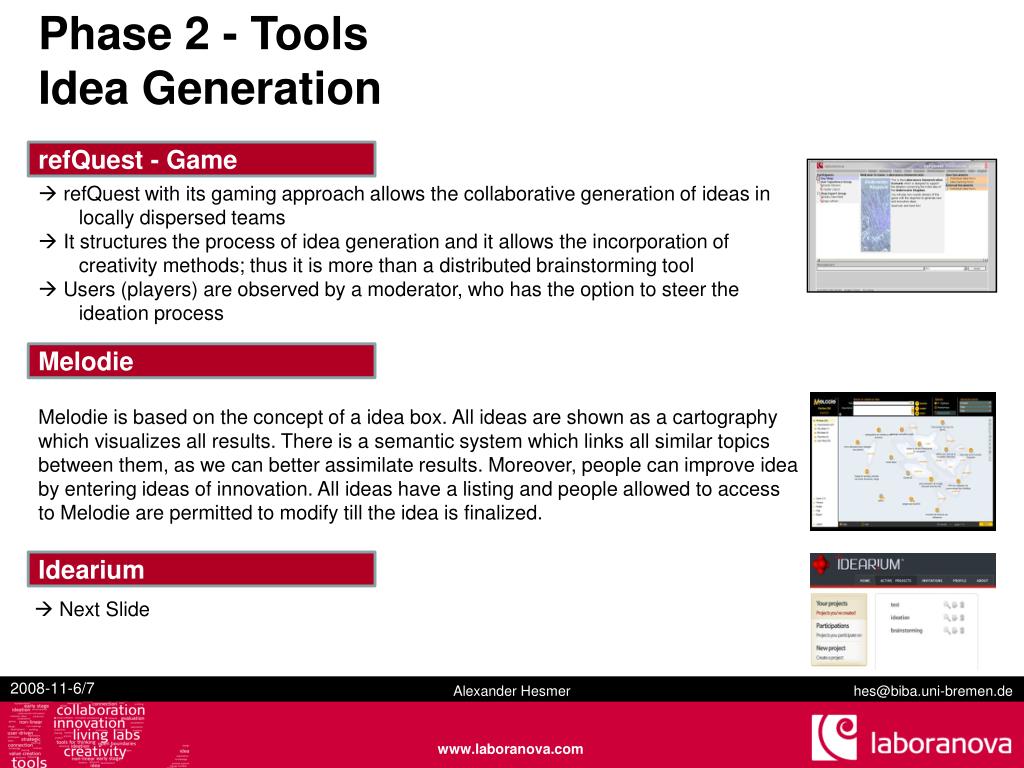Screen dimensions: 1024x768
Task: Open the 'brainstorming' project in Idearium list
Action: [906, 630]
